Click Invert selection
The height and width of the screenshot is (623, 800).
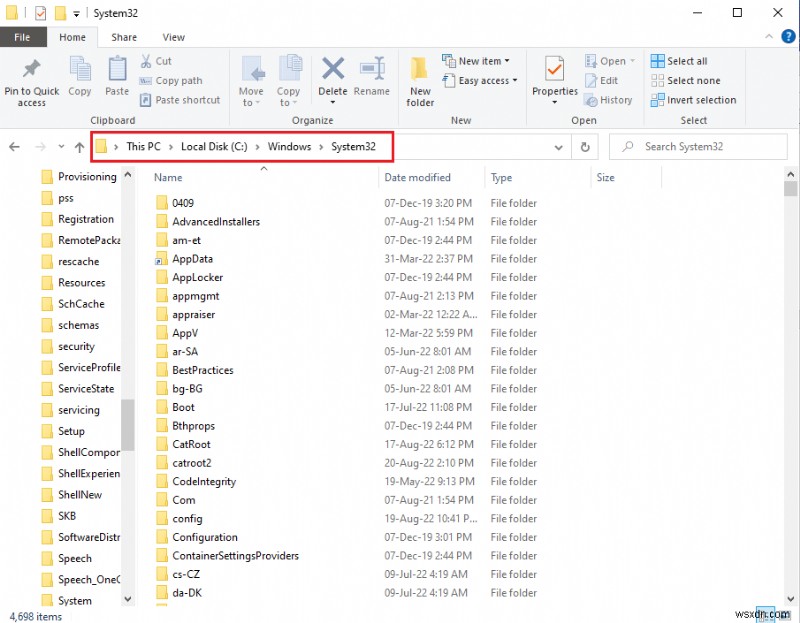pyautogui.click(x=693, y=100)
